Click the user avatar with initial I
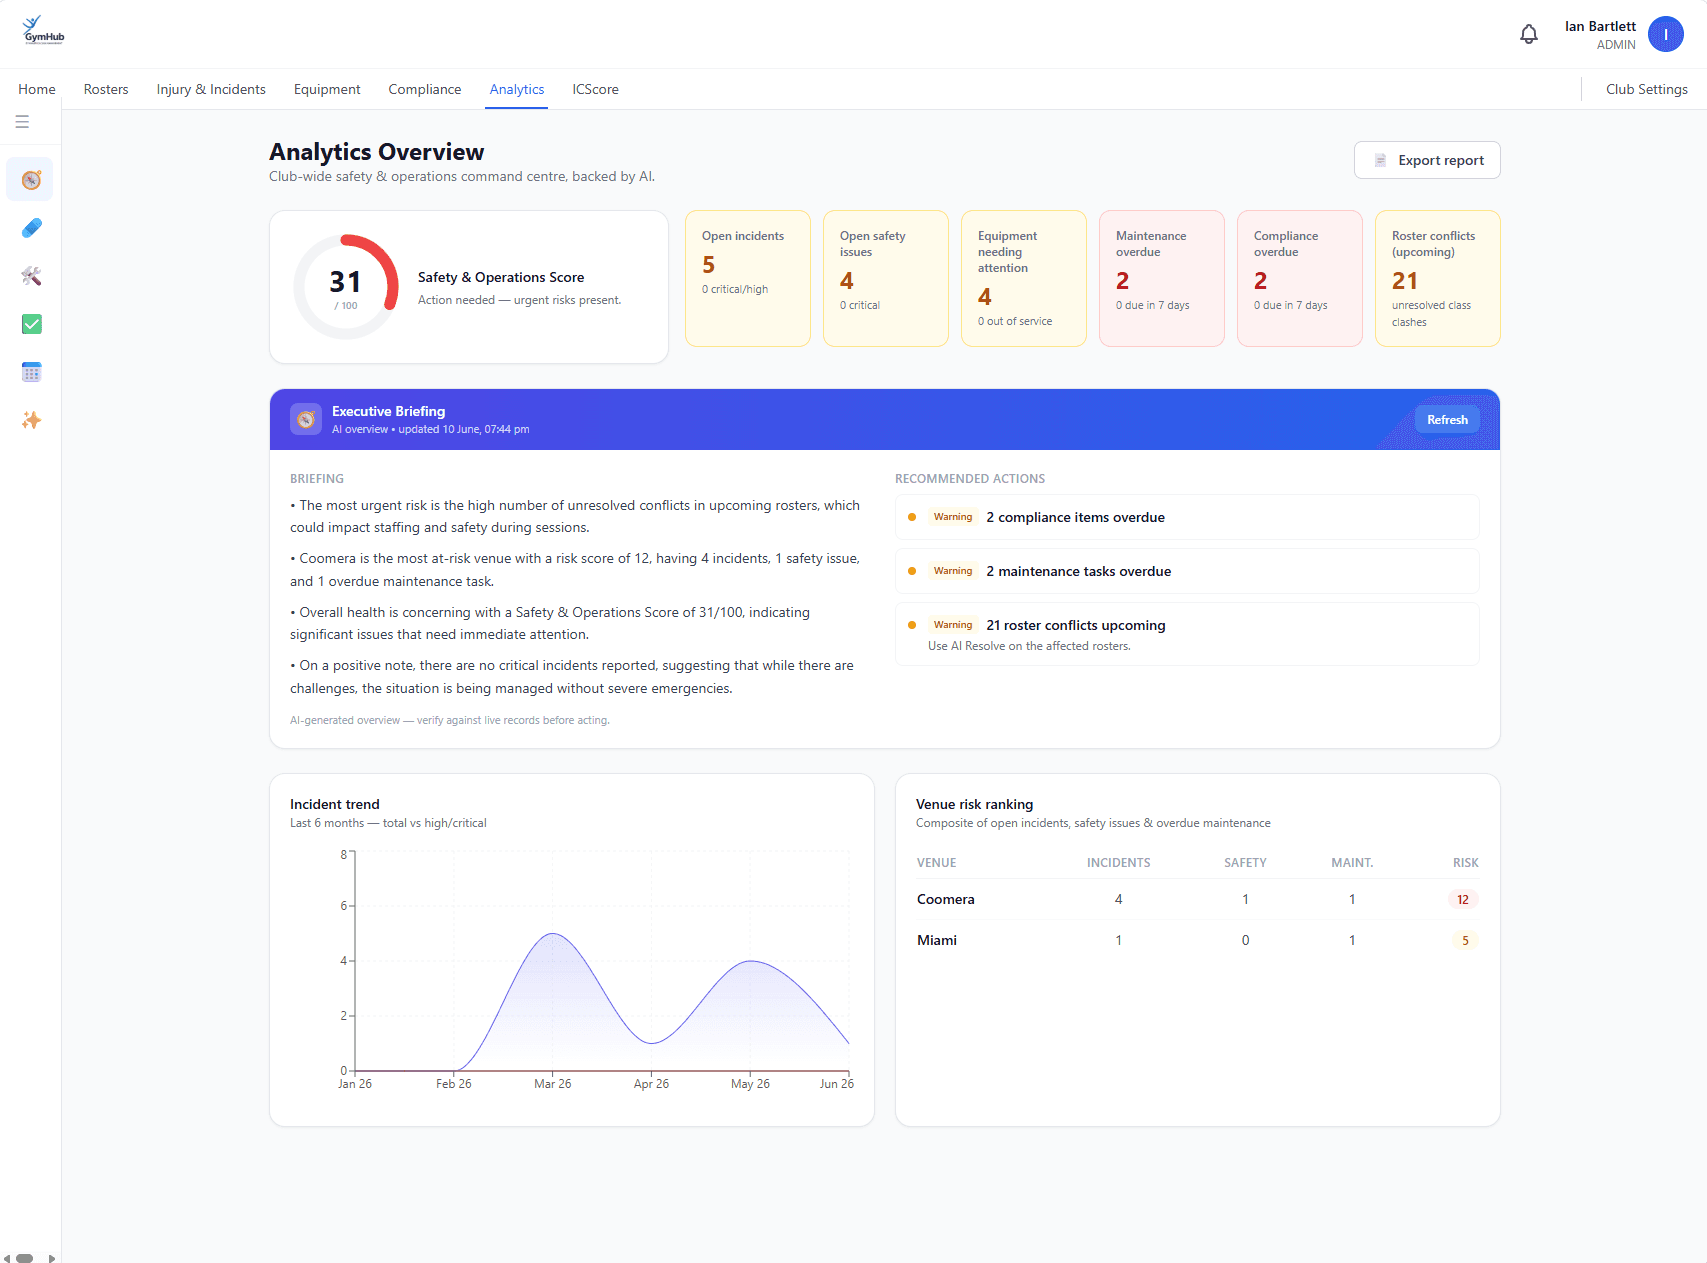 tap(1666, 35)
